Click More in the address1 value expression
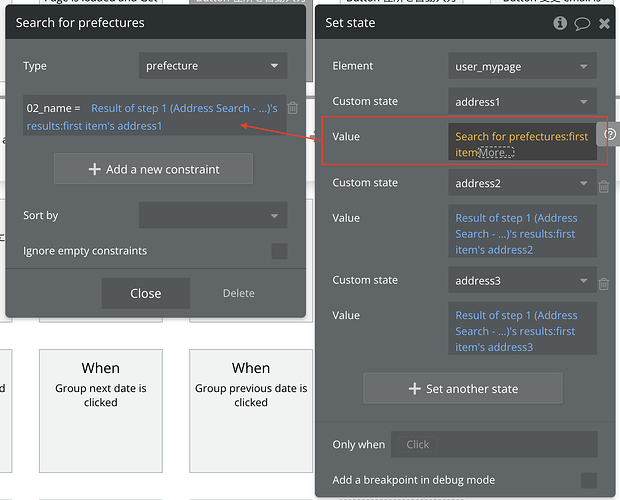Image resolution: width=620 pixels, height=500 pixels. [x=496, y=152]
